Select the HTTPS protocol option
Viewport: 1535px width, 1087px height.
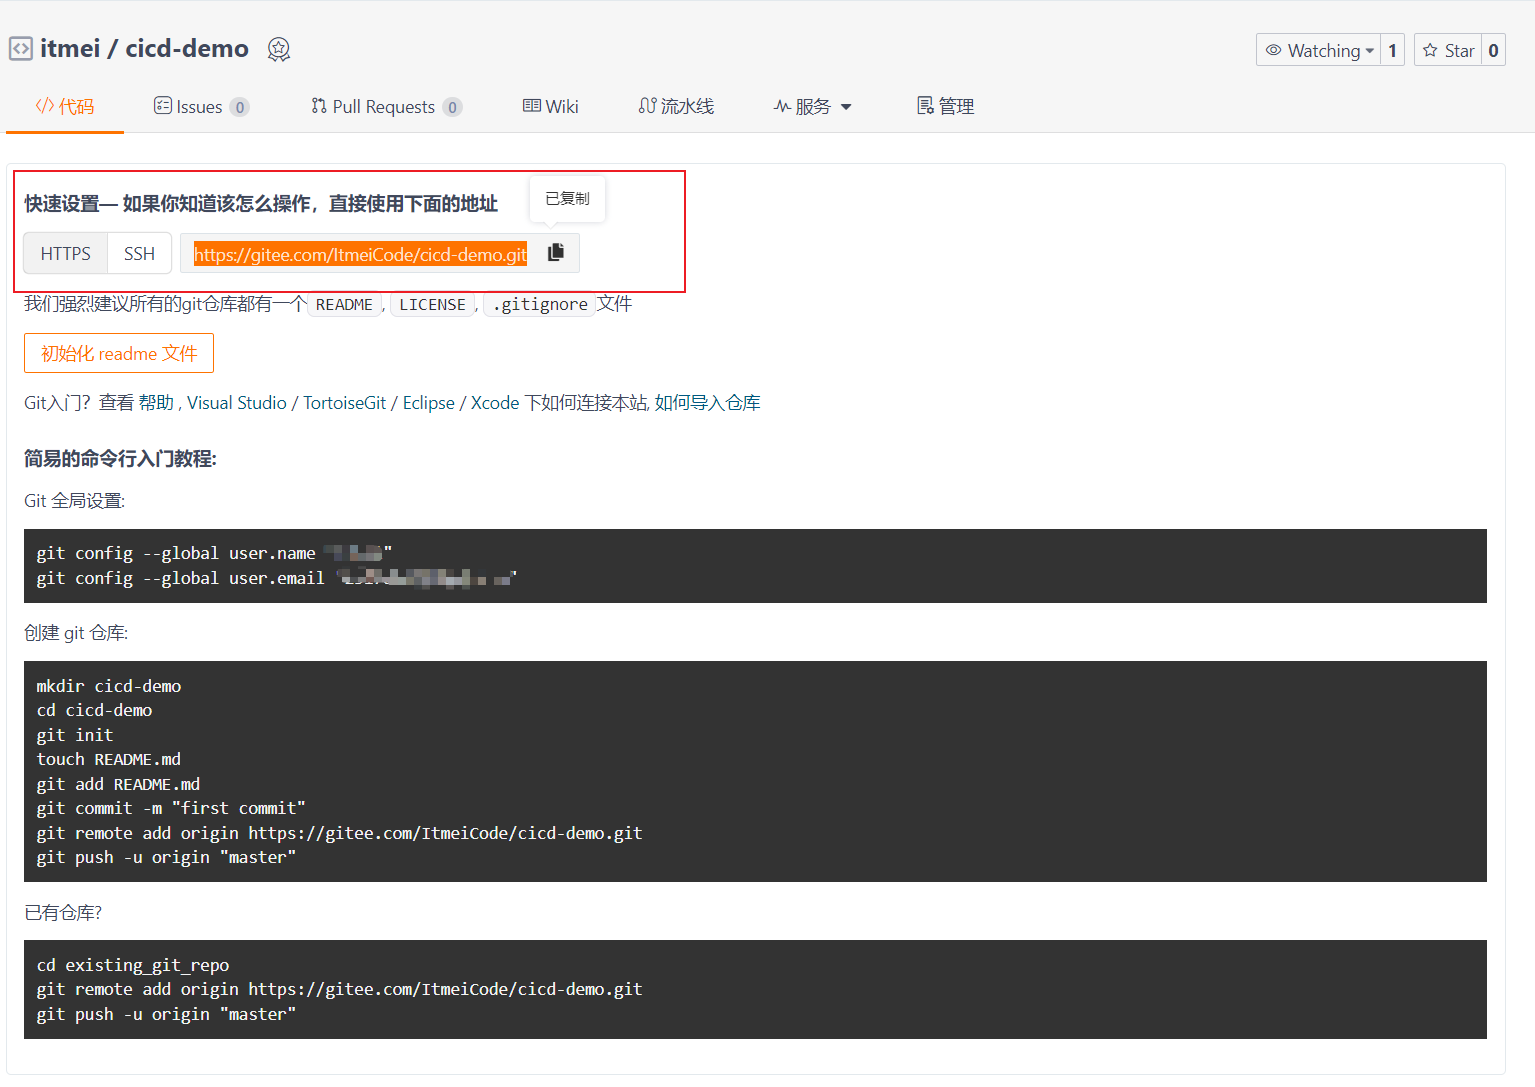coord(65,253)
